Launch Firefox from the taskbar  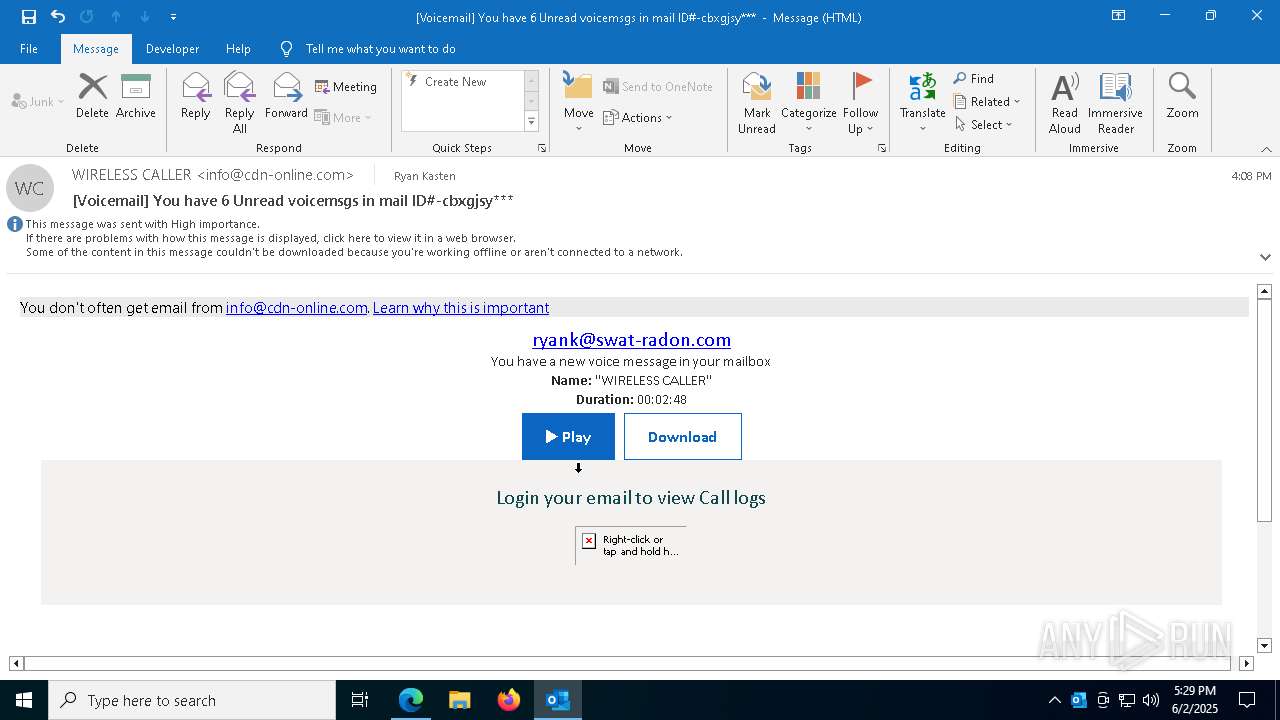pyautogui.click(x=509, y=700)
